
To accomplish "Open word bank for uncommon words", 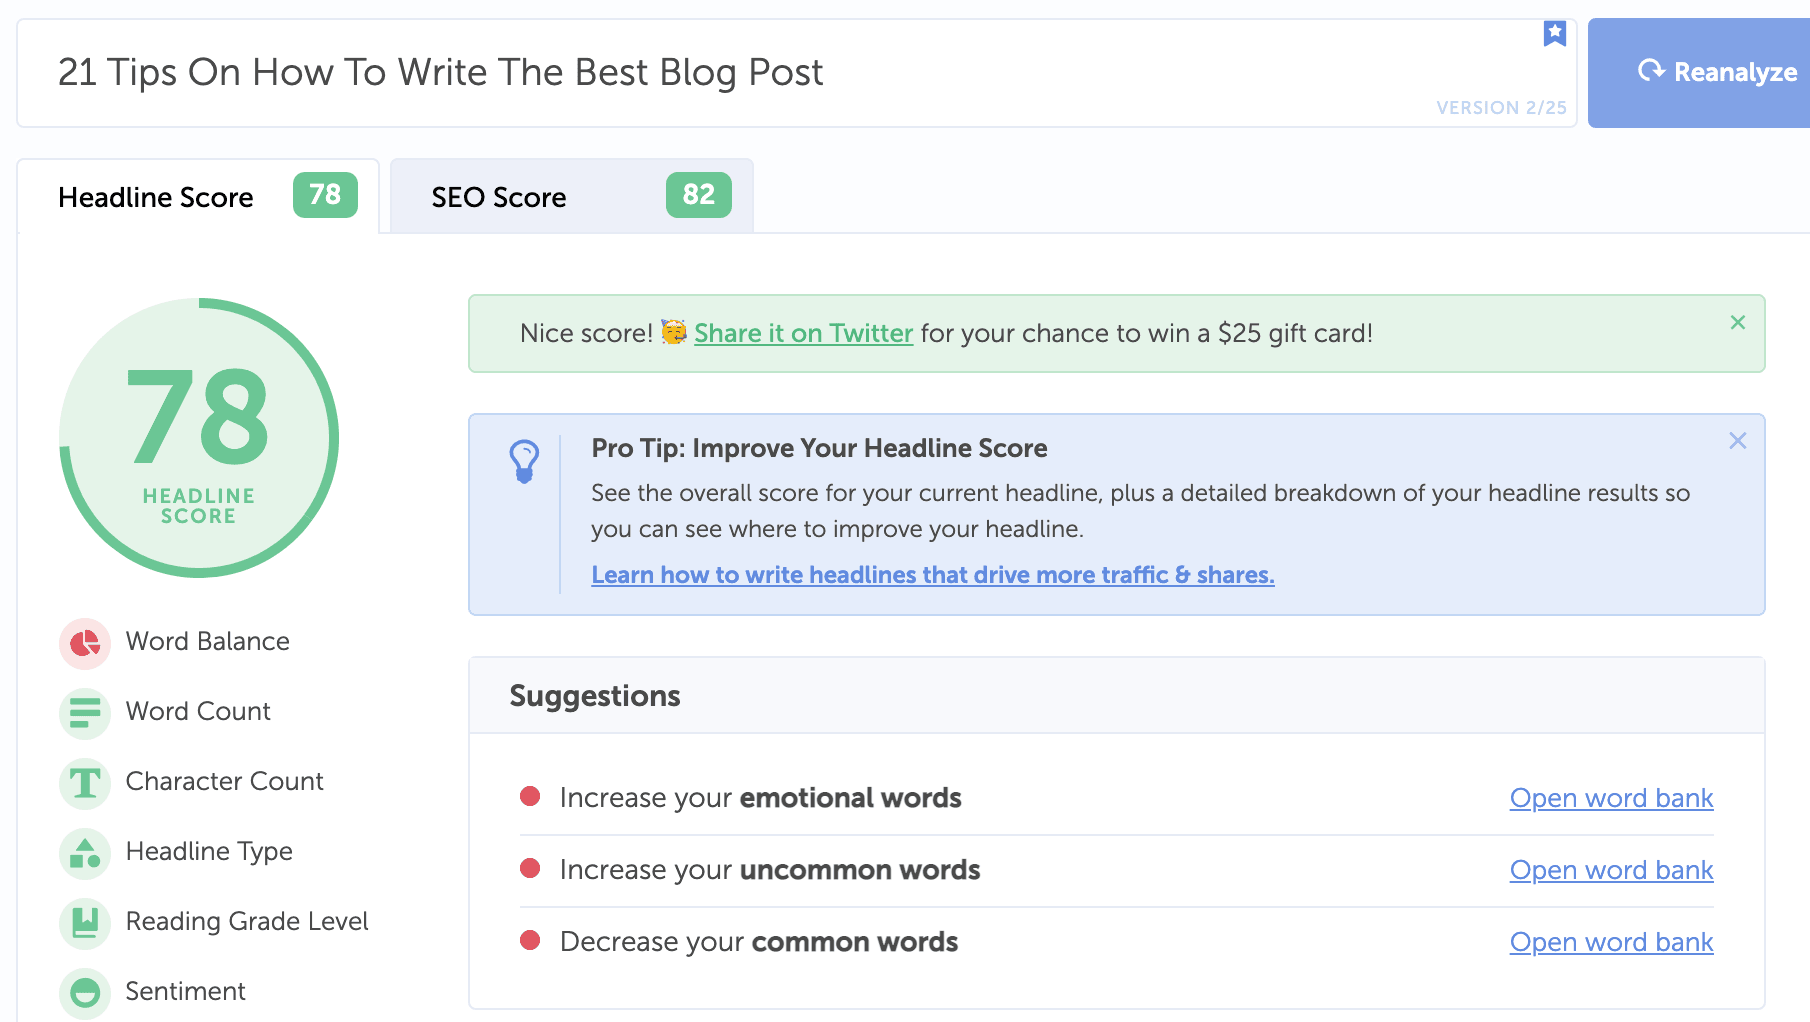I will (x=1610, y=870).
